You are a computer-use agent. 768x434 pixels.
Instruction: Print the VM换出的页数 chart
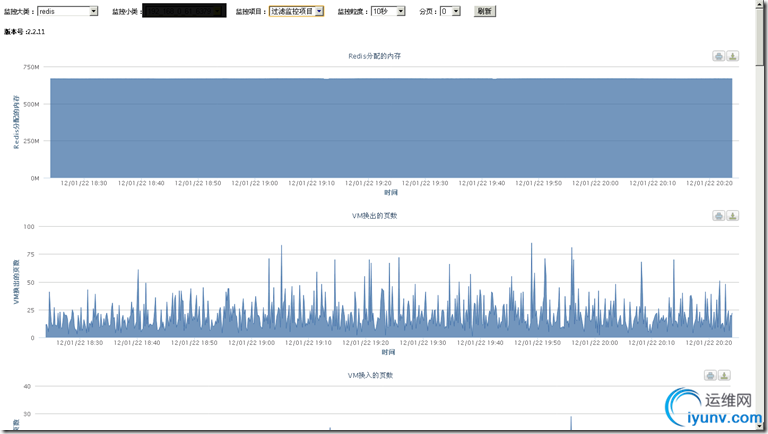tap(719, 216)
